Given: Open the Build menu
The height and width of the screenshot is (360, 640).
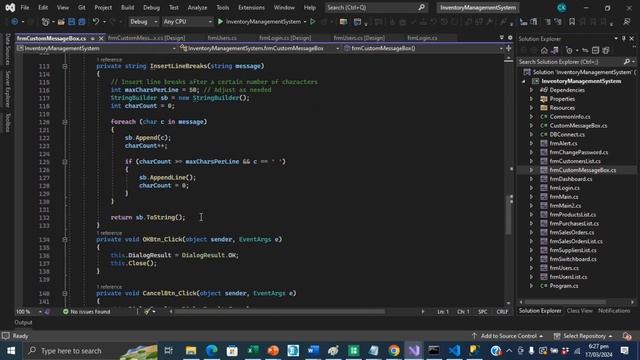Looking at the screenshot, I should coord(127,7).
